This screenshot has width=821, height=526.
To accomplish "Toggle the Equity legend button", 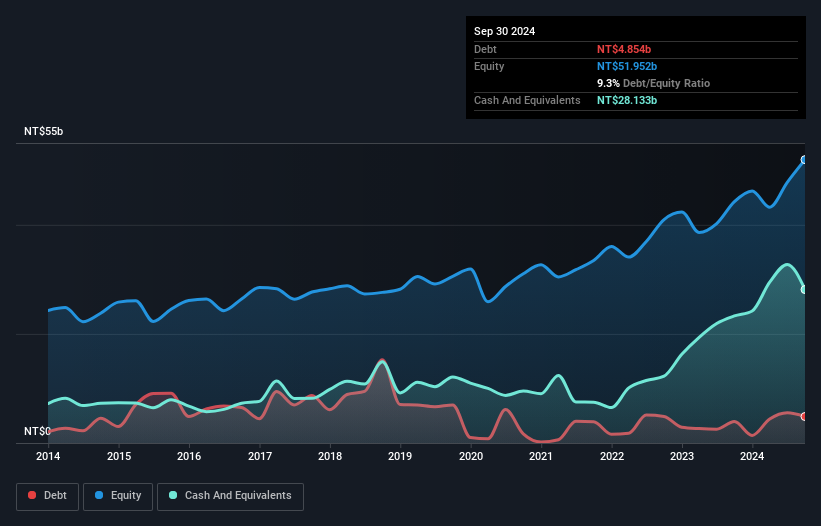I will (x=118, y=496).
